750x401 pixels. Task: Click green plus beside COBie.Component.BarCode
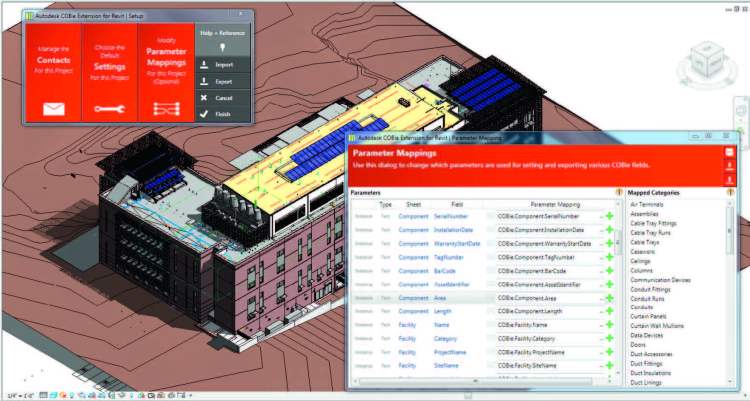point(609,271)
